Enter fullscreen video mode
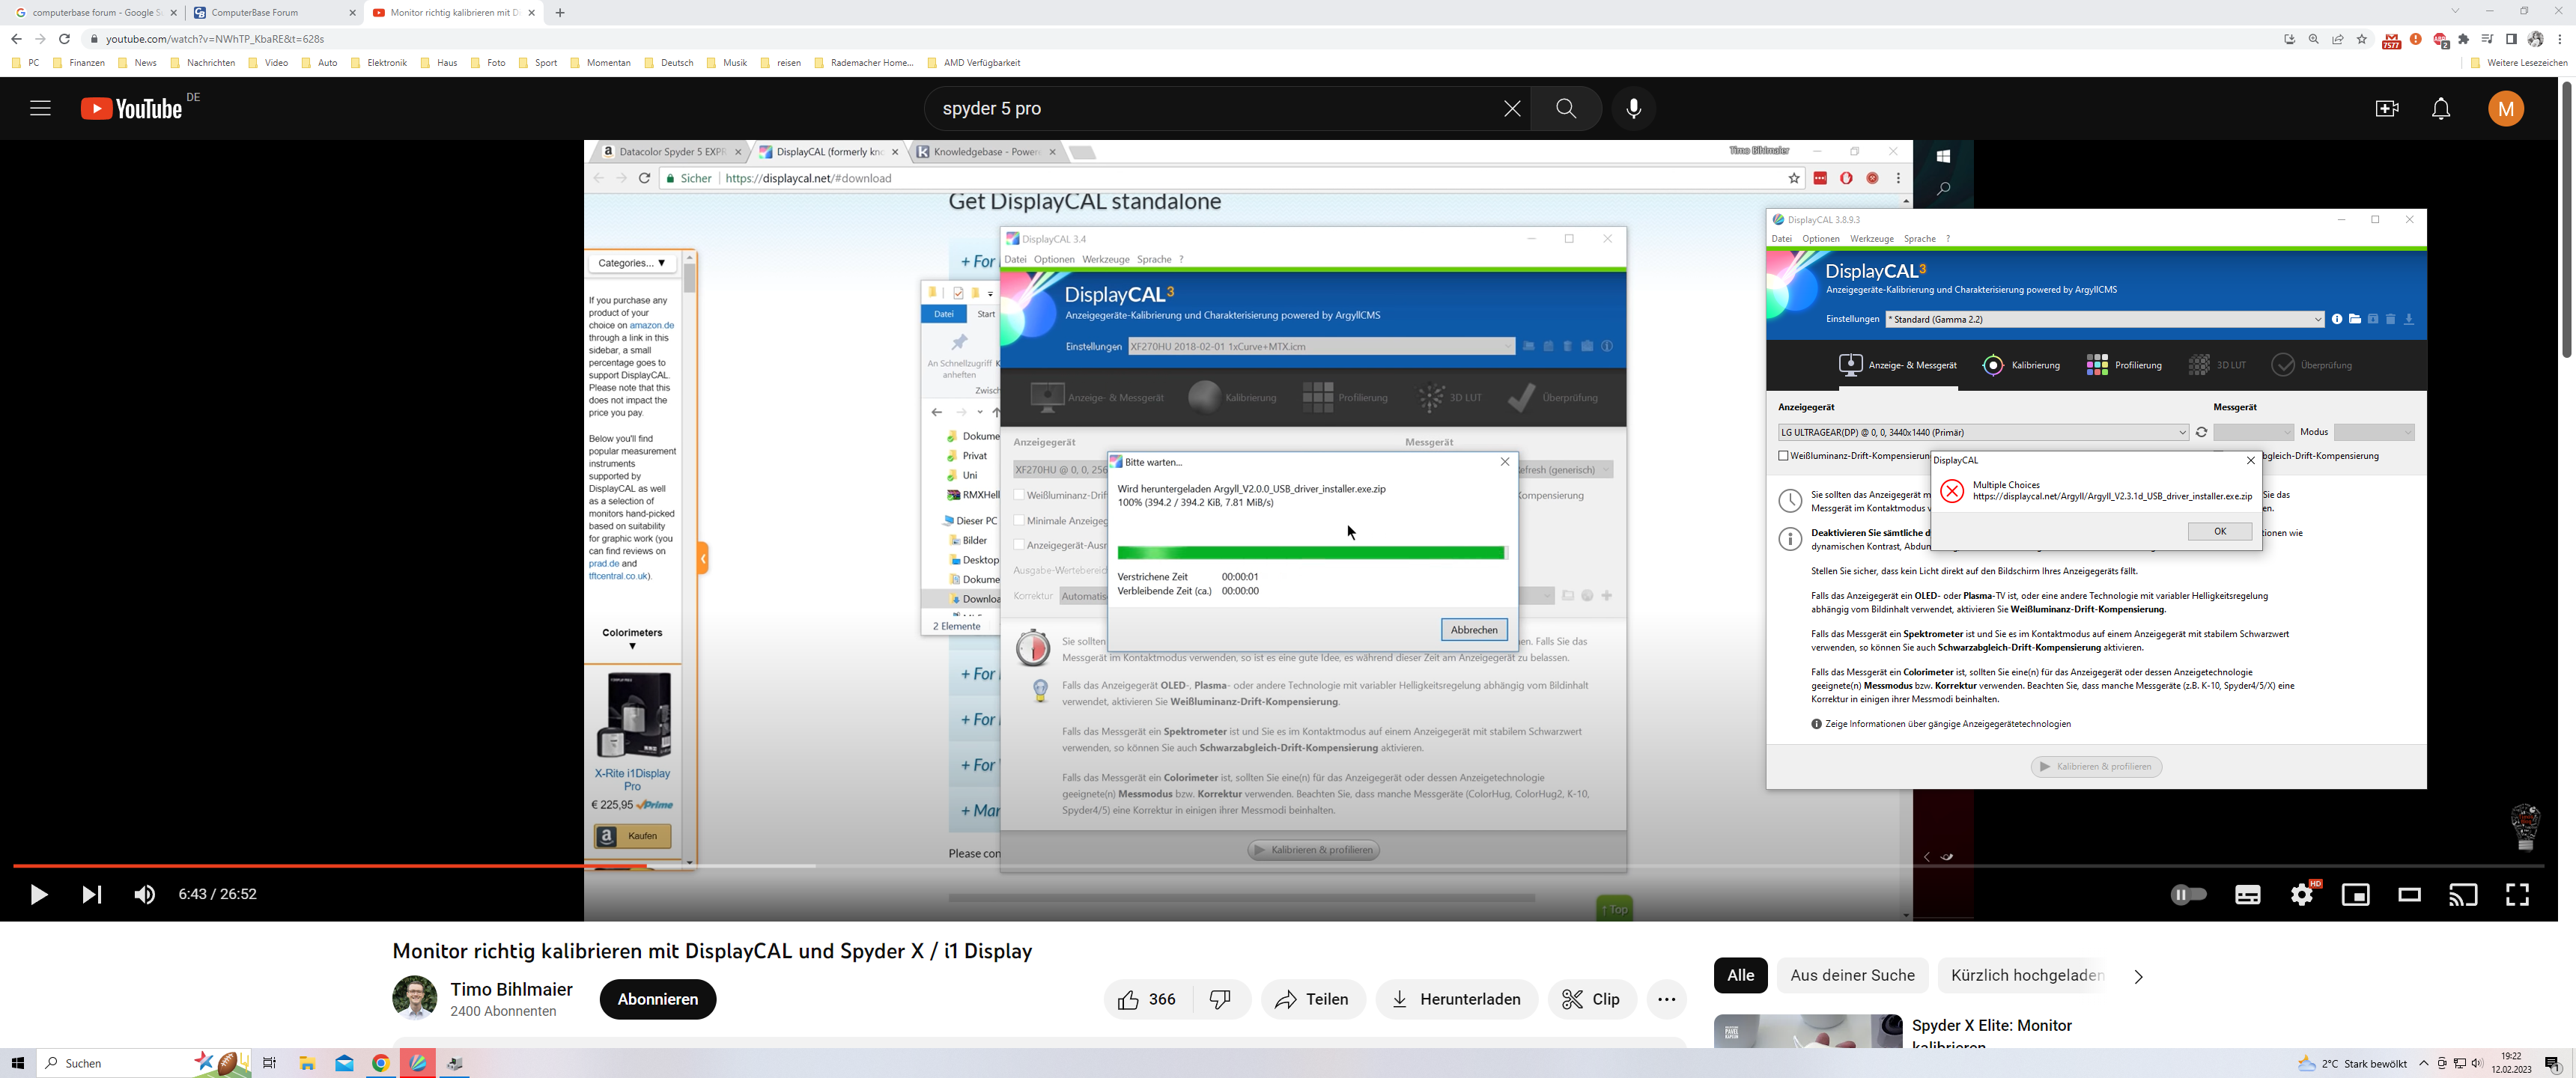 [2516, 895]
